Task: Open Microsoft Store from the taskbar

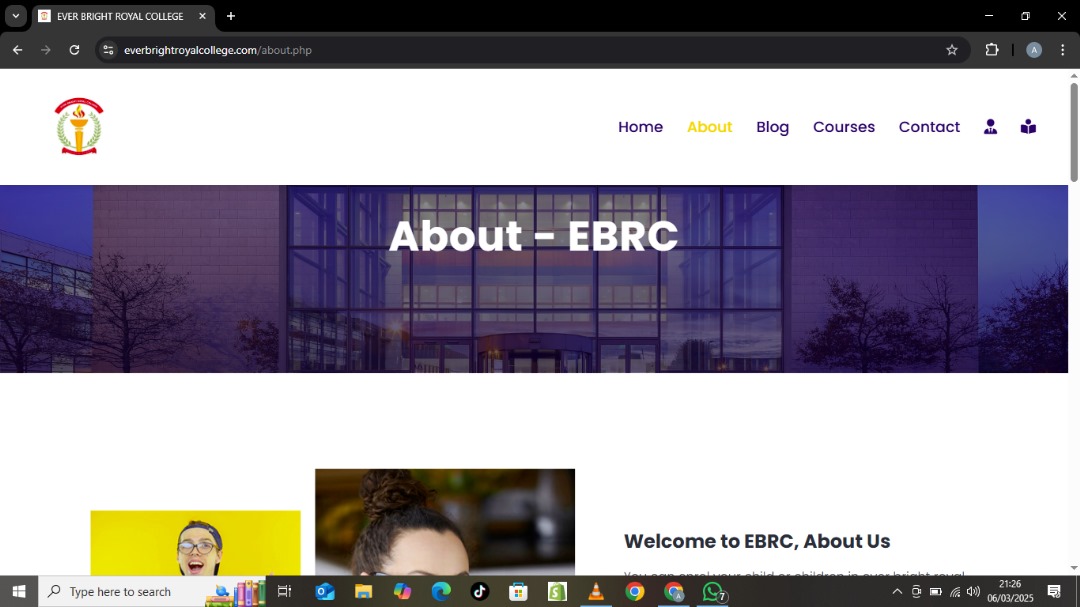Action: coord(518,591)
